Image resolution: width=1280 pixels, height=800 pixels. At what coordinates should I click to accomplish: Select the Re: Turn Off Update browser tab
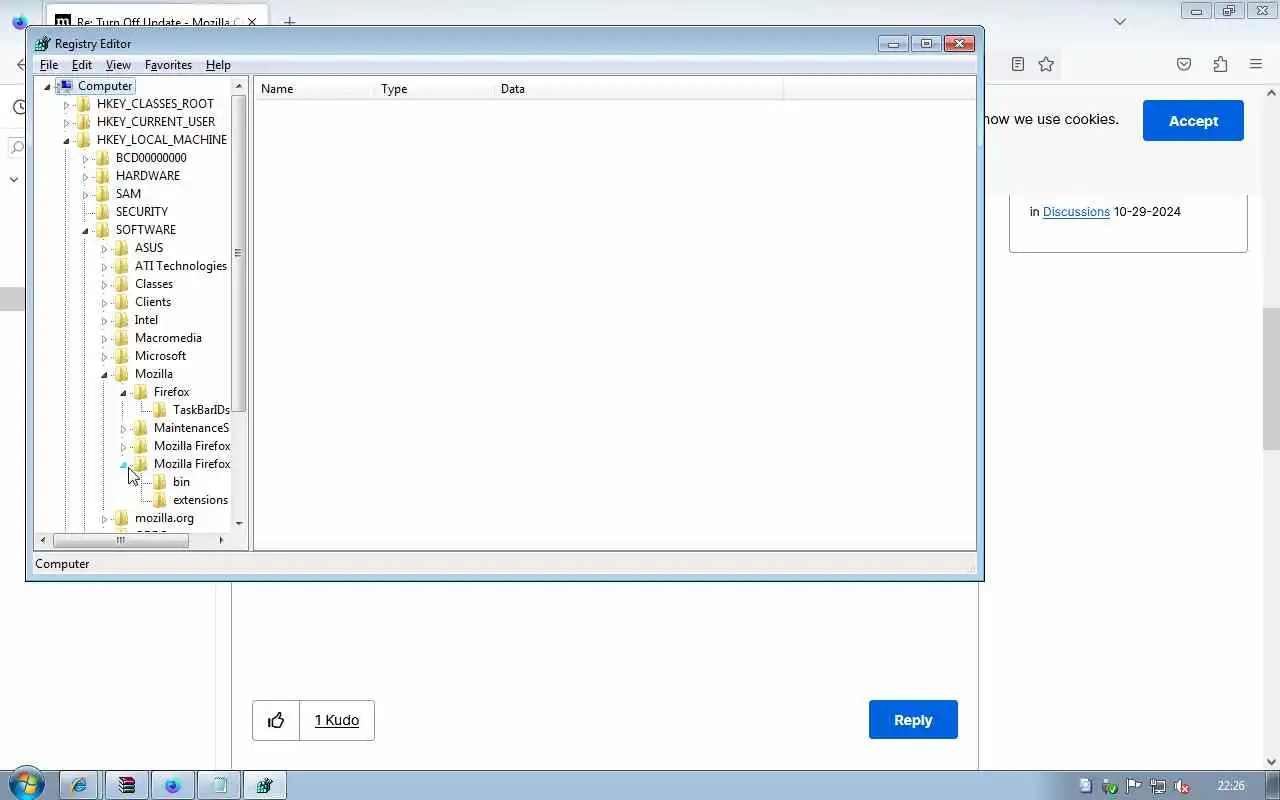(x=156, y=21)
